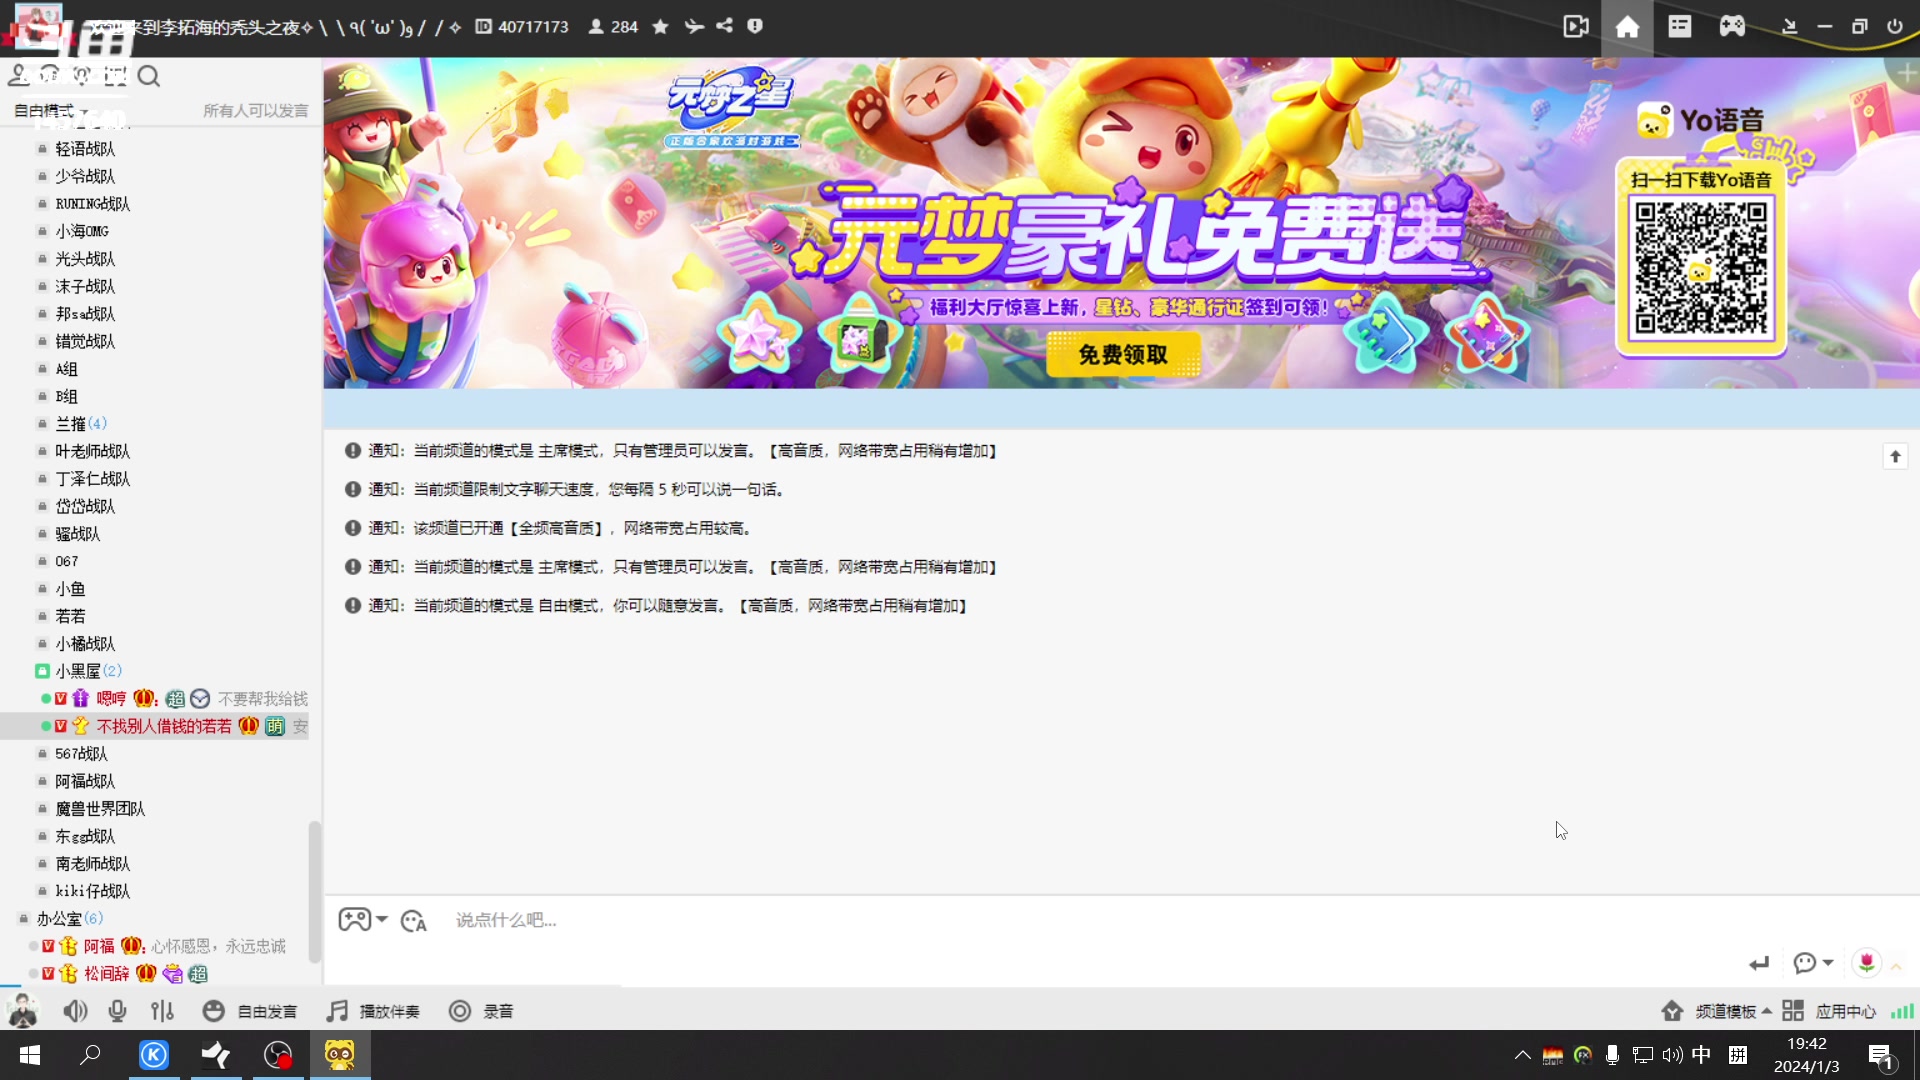The width and height of the screenshot is (1920, 1080).
Task: Open the search icon in the member panel
Action: [149, 76]
